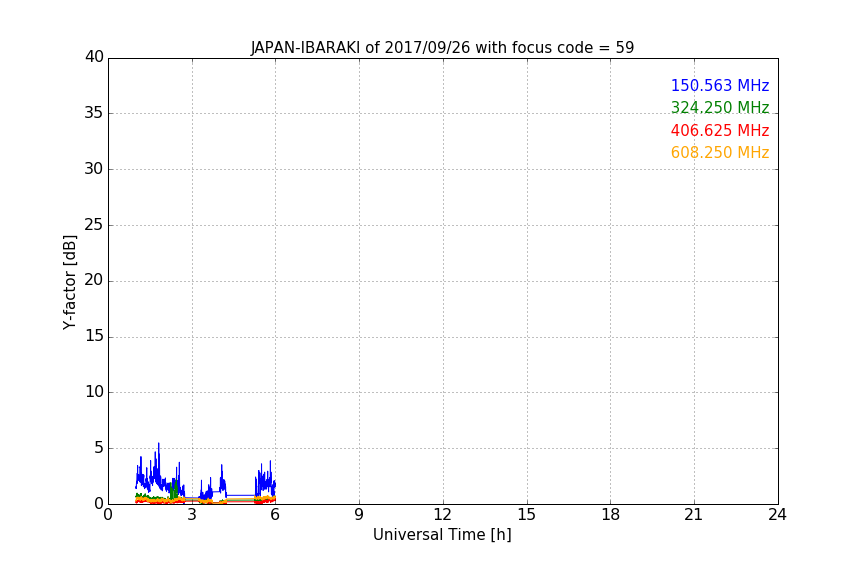The height and width of the screenshot is (576, 864).
Task: Click the plot title JAPAN-IBARAKI of 2017/09/26
Action: (x=442, y=47)
